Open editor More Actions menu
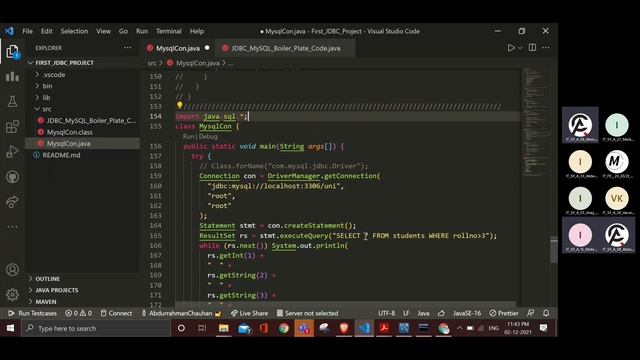Screen dimensions: 640x360 pos(546,48)
